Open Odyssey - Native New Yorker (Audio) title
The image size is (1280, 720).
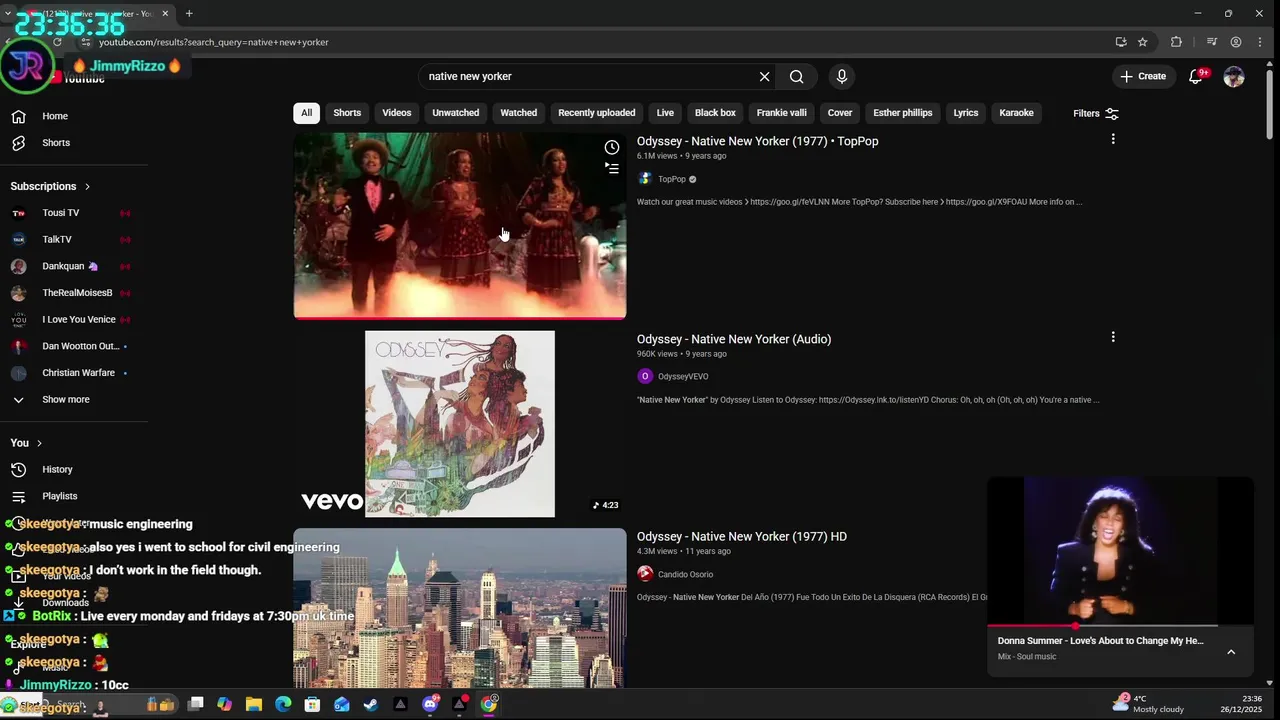[734, 339]
